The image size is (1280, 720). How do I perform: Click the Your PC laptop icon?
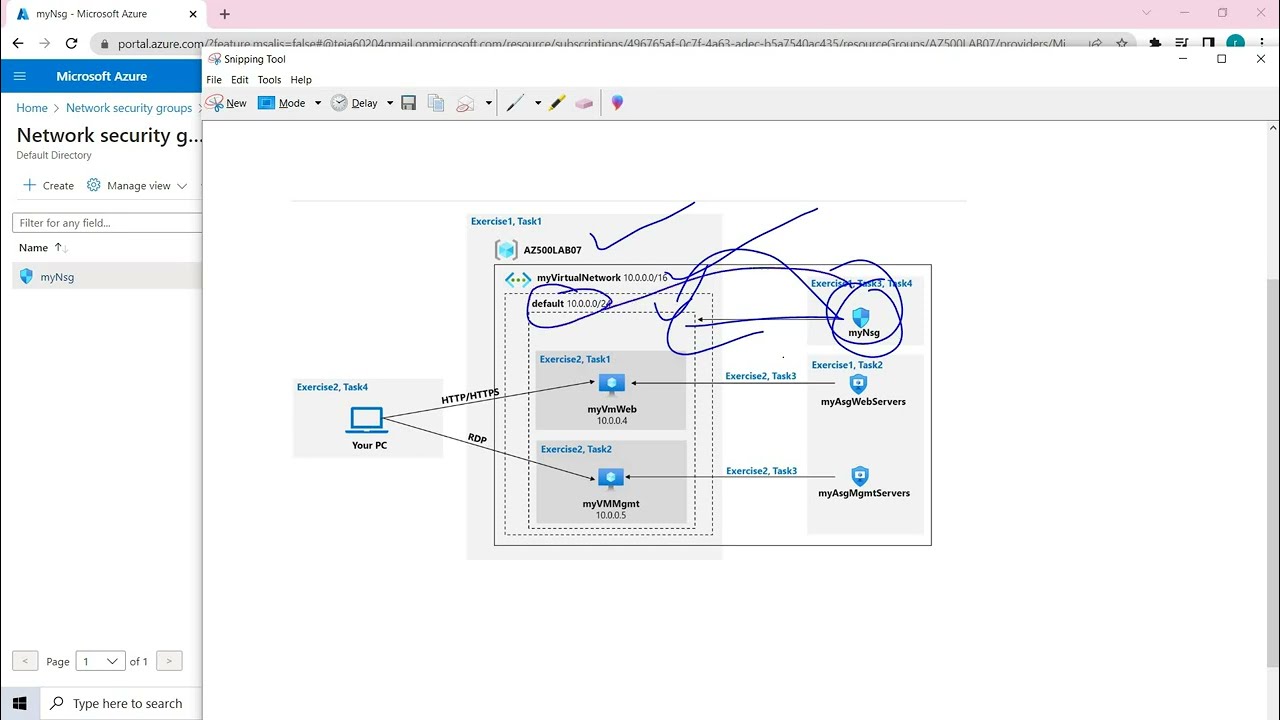point(367,421)
